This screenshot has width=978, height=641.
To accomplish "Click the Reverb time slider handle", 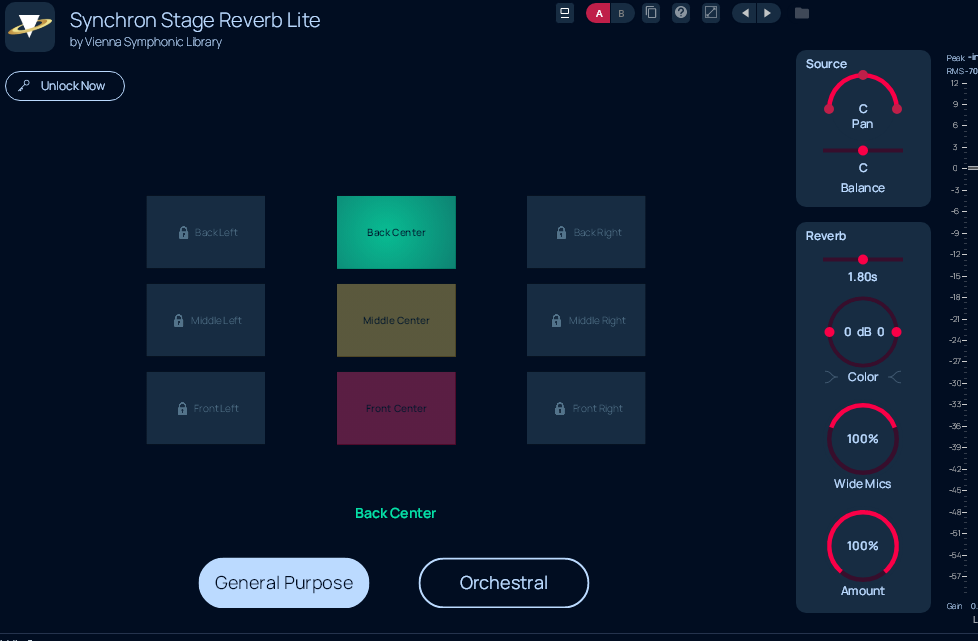I will coord(863,259).
